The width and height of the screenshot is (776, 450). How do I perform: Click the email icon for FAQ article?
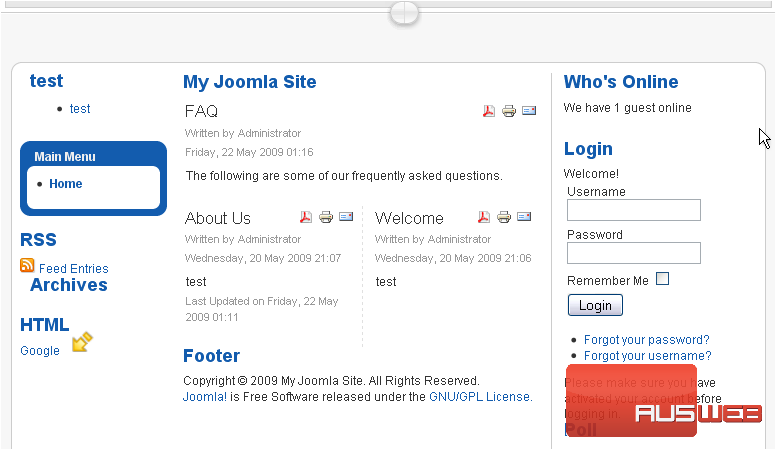(529, 111)
